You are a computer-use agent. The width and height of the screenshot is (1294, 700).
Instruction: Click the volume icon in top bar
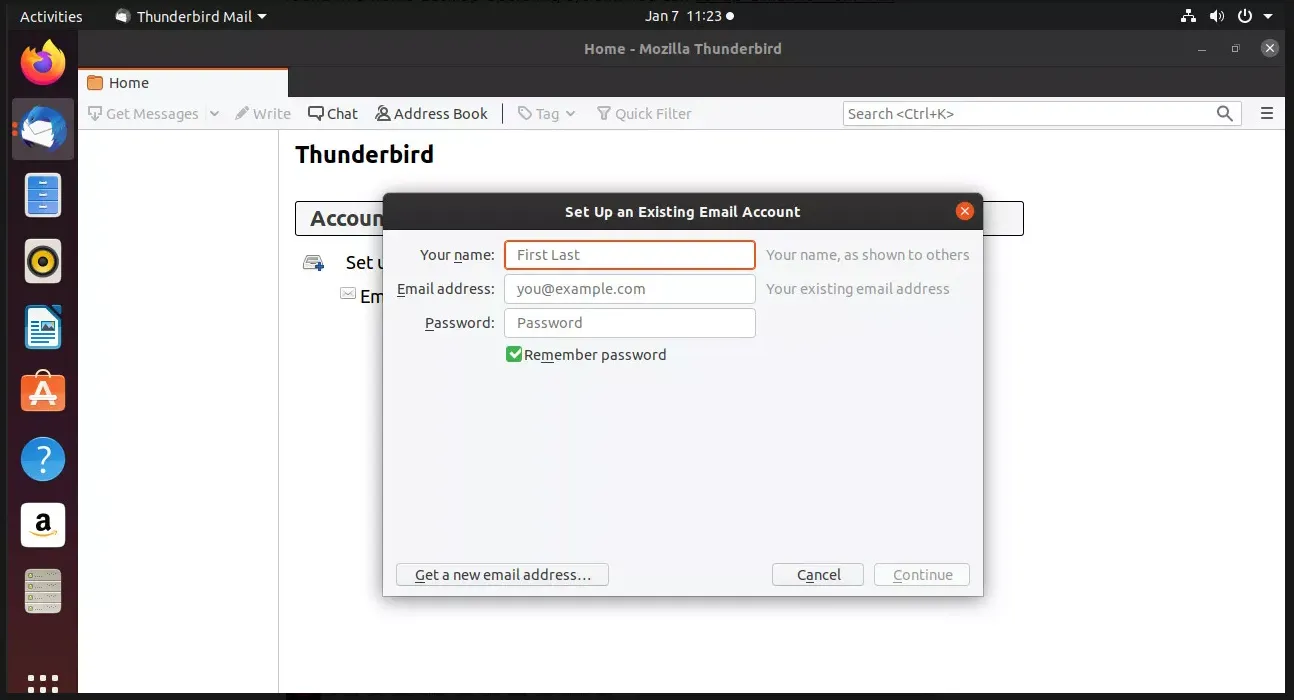pos(1217,16)
